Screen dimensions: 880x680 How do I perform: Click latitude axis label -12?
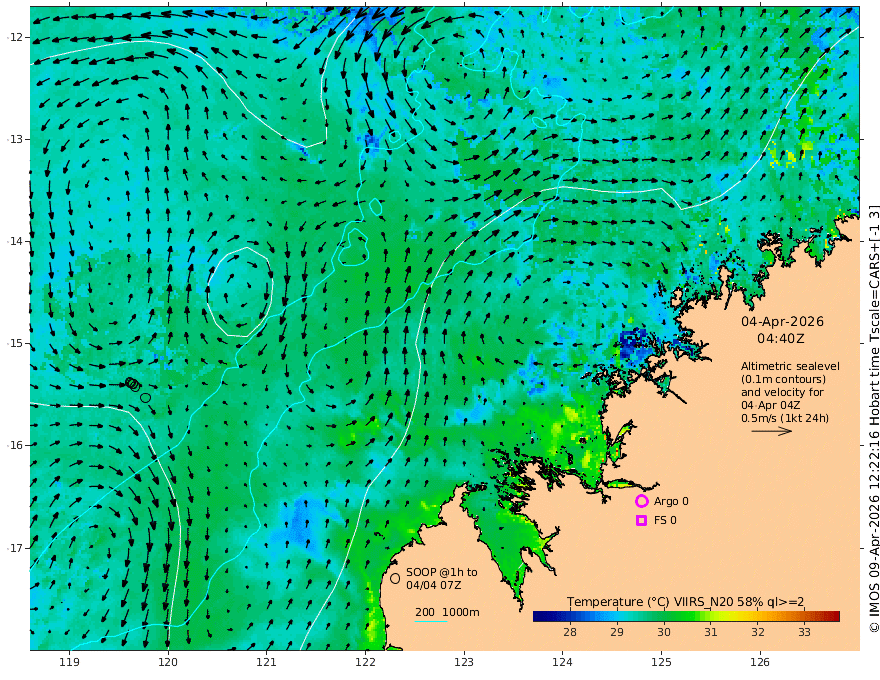[15, 37]
